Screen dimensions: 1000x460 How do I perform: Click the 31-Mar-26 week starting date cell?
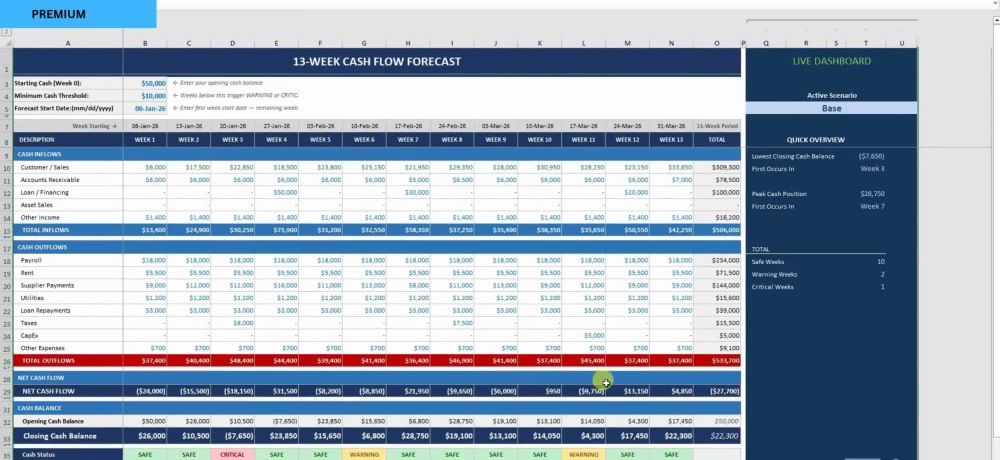[672, 126]
